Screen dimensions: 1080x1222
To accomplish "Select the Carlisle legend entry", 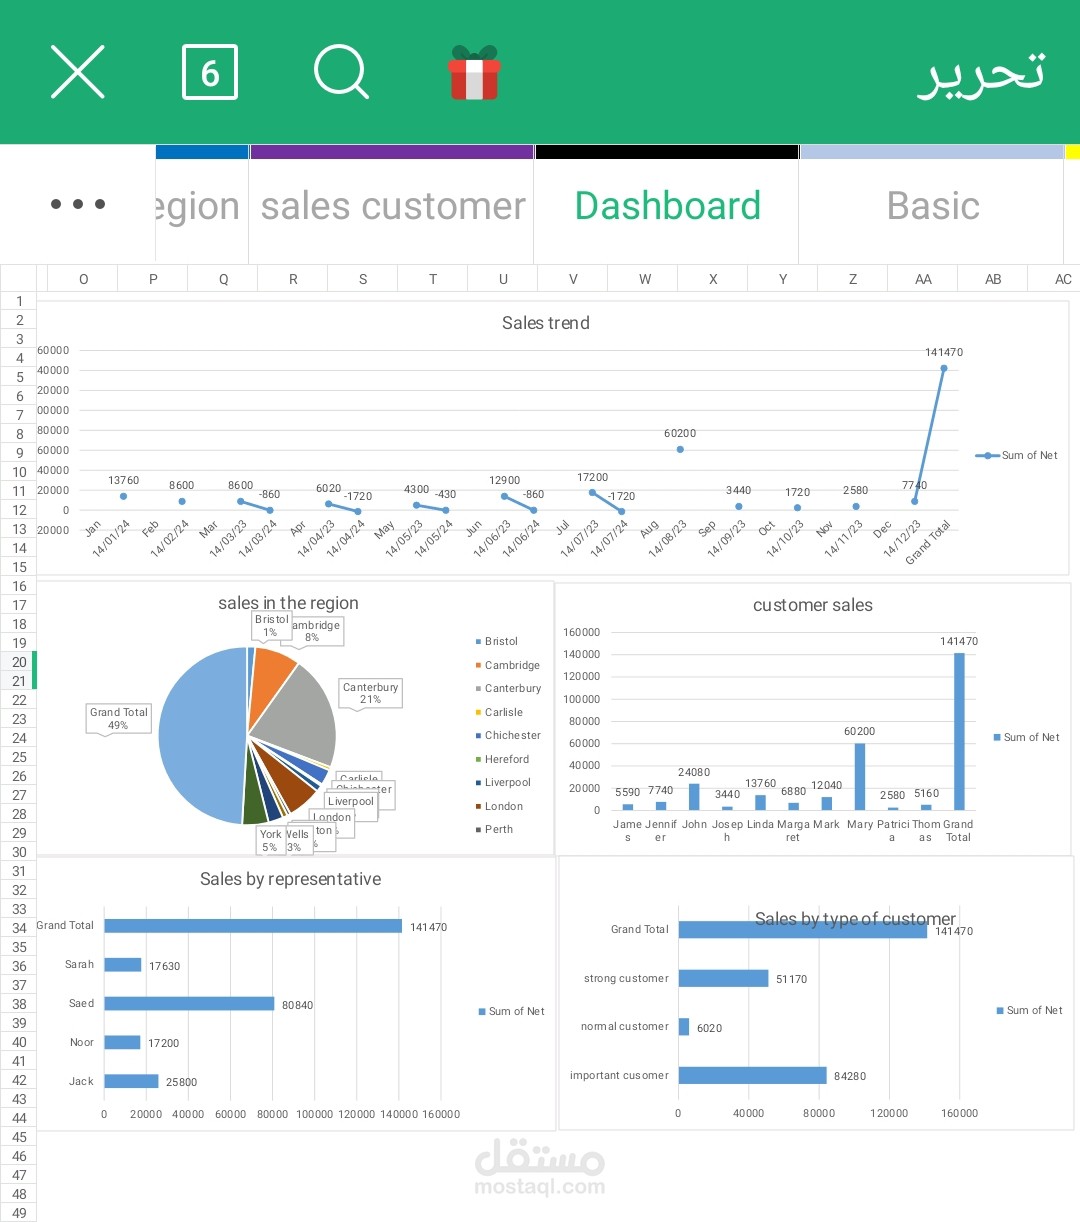I will [x=499, y=712].
